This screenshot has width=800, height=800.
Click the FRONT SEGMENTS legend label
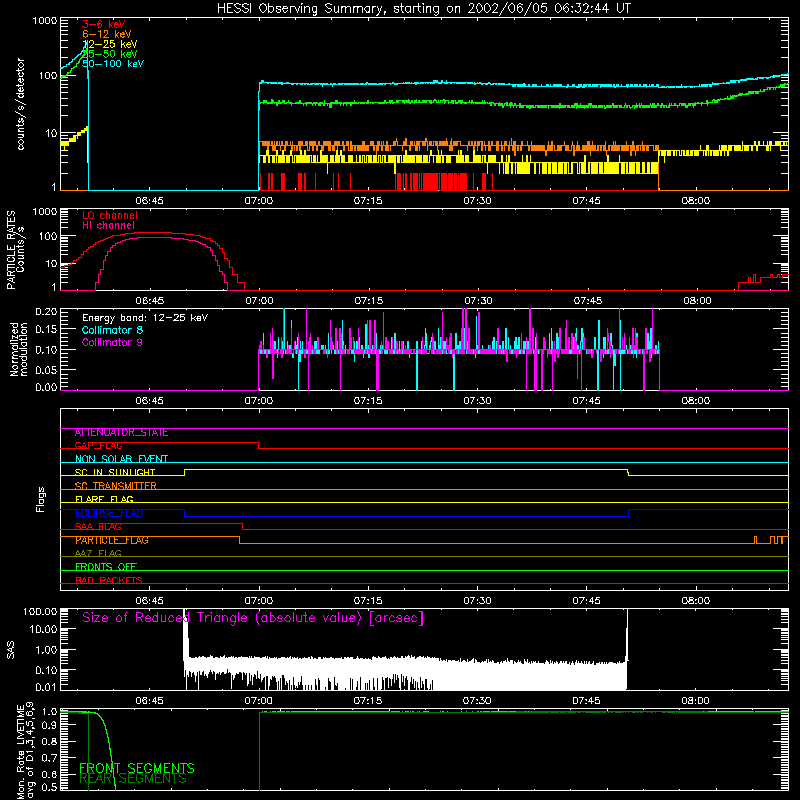(x=137, y=768)
